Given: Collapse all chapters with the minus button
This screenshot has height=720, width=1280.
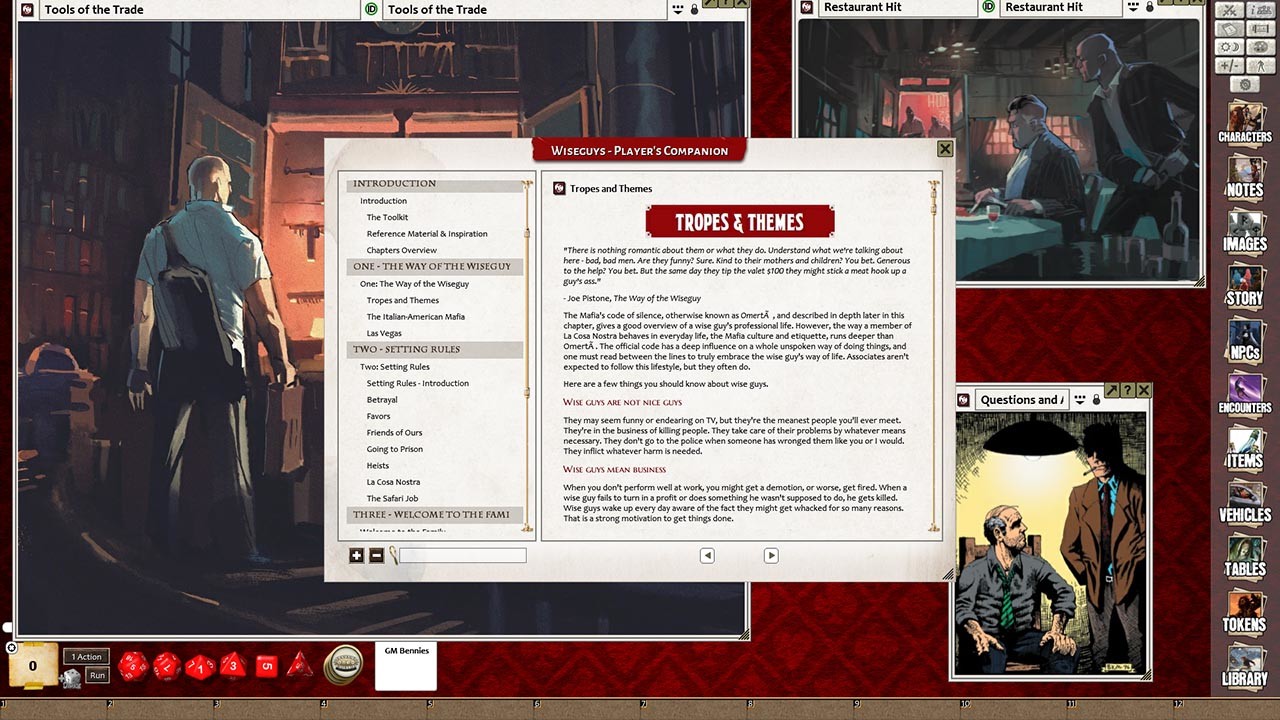Looking at the screenshot, I should (x=376, y=556).
